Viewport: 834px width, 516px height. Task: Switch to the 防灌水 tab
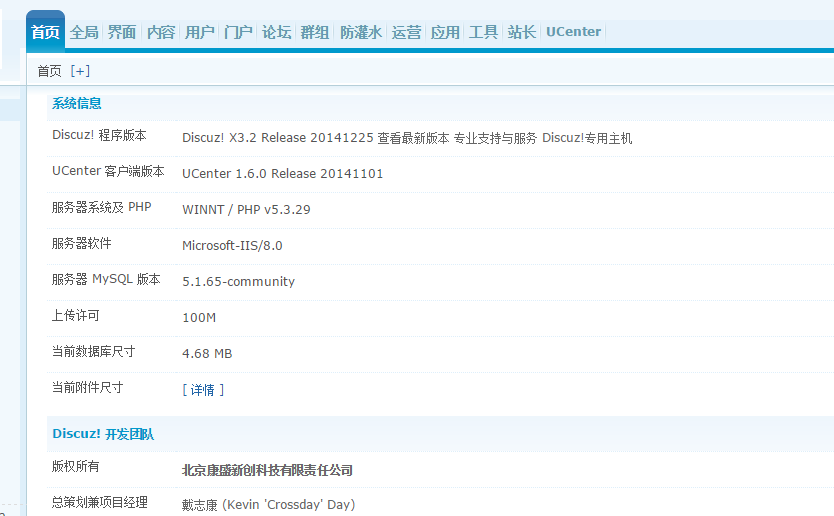pos(361,32)
